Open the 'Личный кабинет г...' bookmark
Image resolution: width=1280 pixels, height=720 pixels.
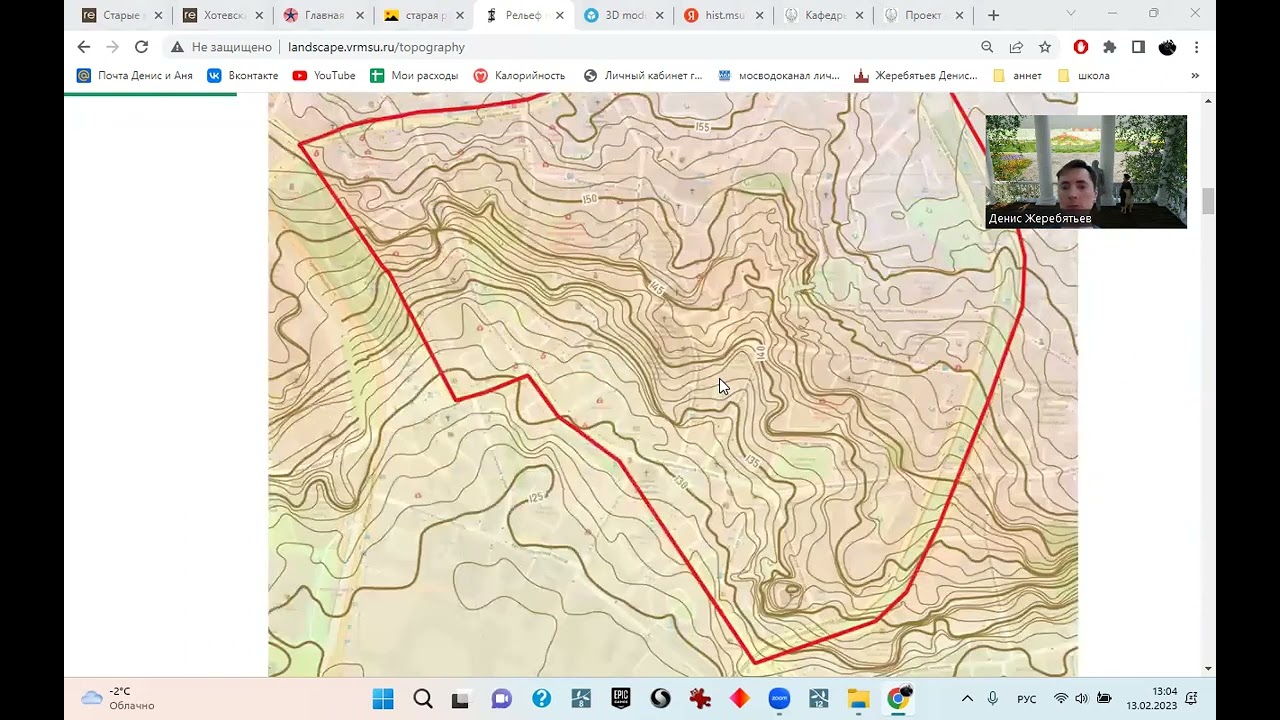click(x=643, y=75)
